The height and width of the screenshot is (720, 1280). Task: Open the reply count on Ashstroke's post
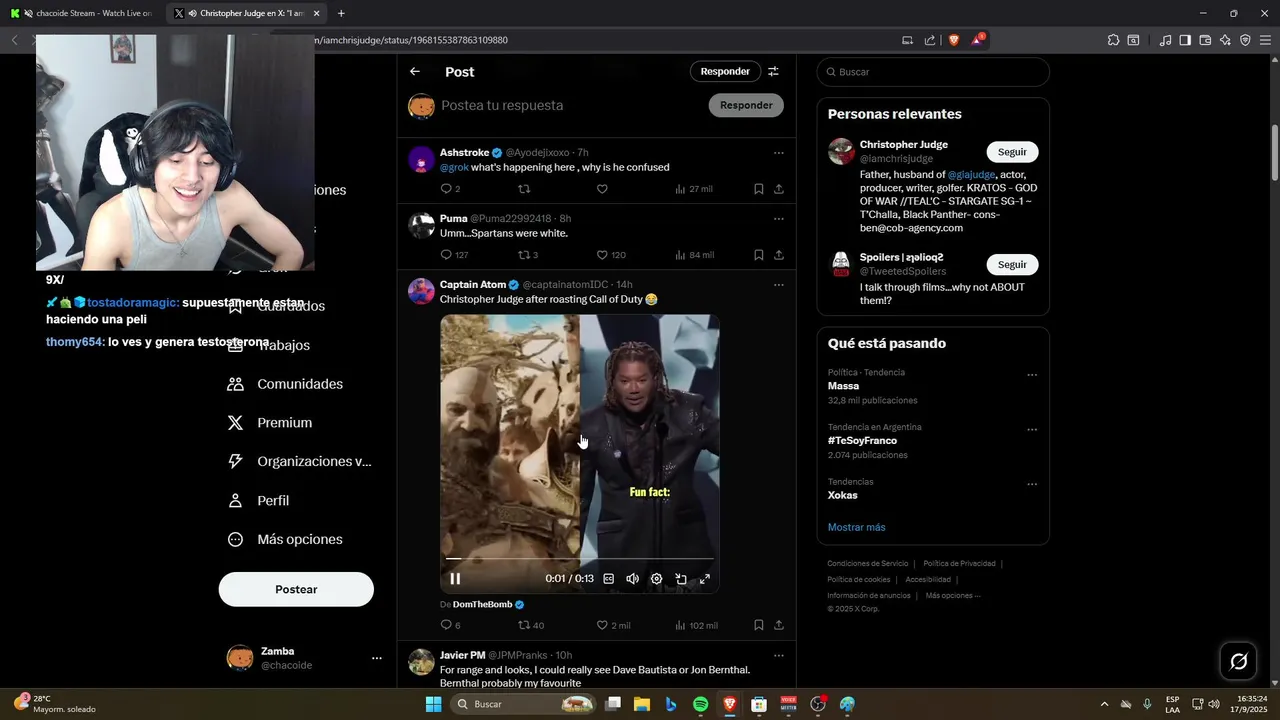coord(450,189)
